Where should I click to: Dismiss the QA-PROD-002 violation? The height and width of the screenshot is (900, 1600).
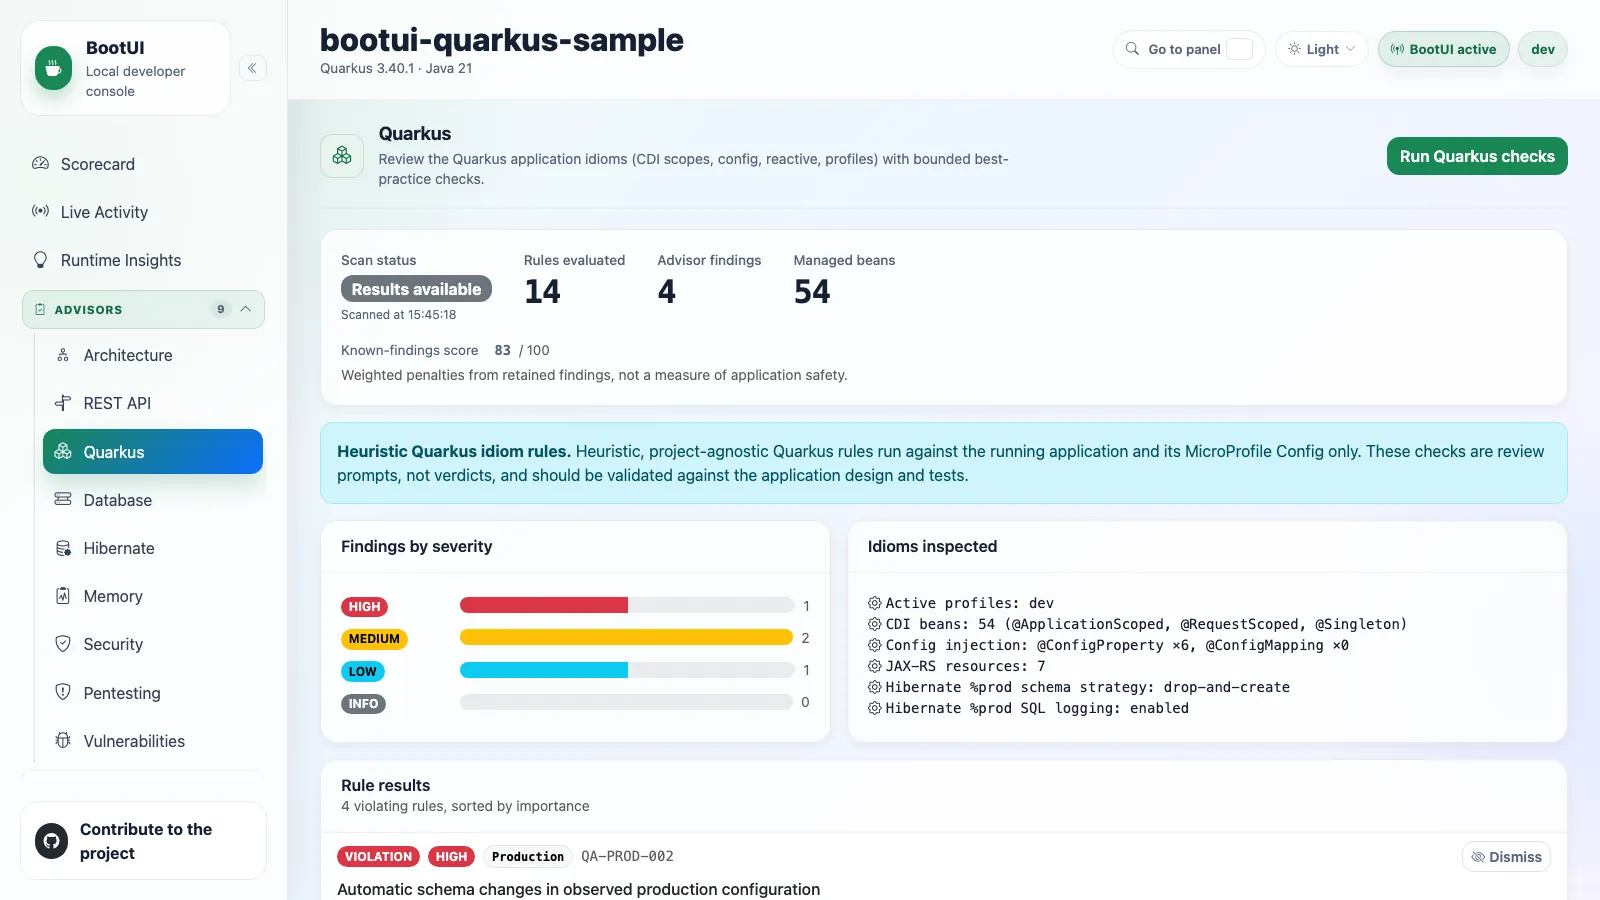(x=1506, y=857)
